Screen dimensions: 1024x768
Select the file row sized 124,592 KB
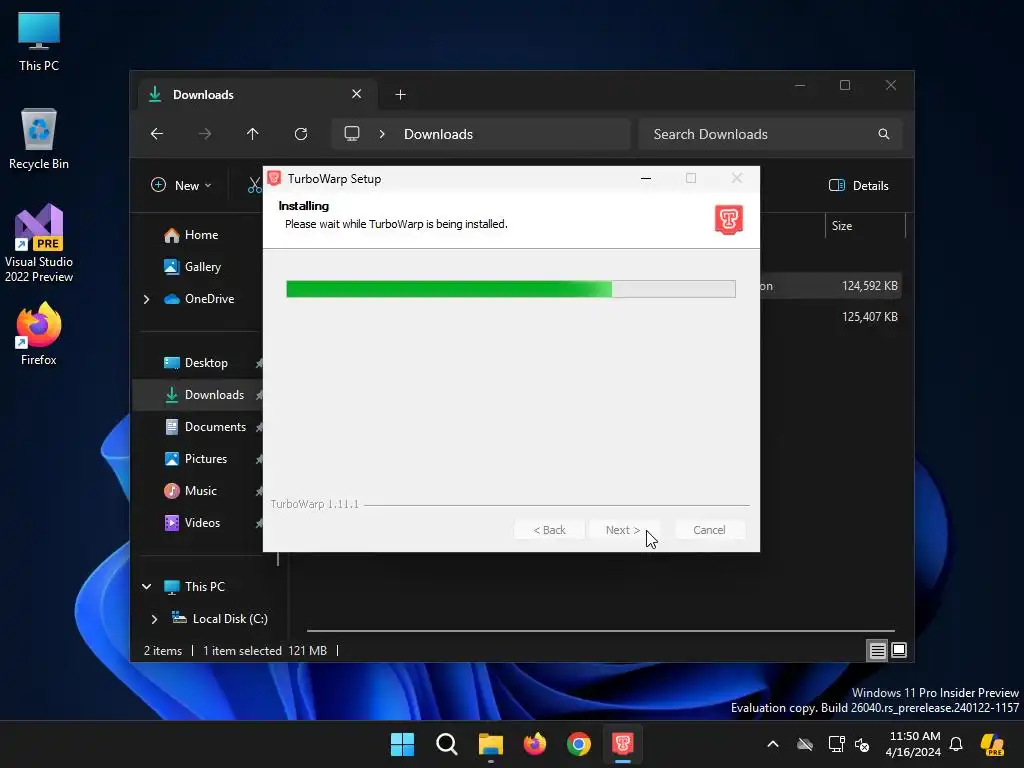(830, 285)
